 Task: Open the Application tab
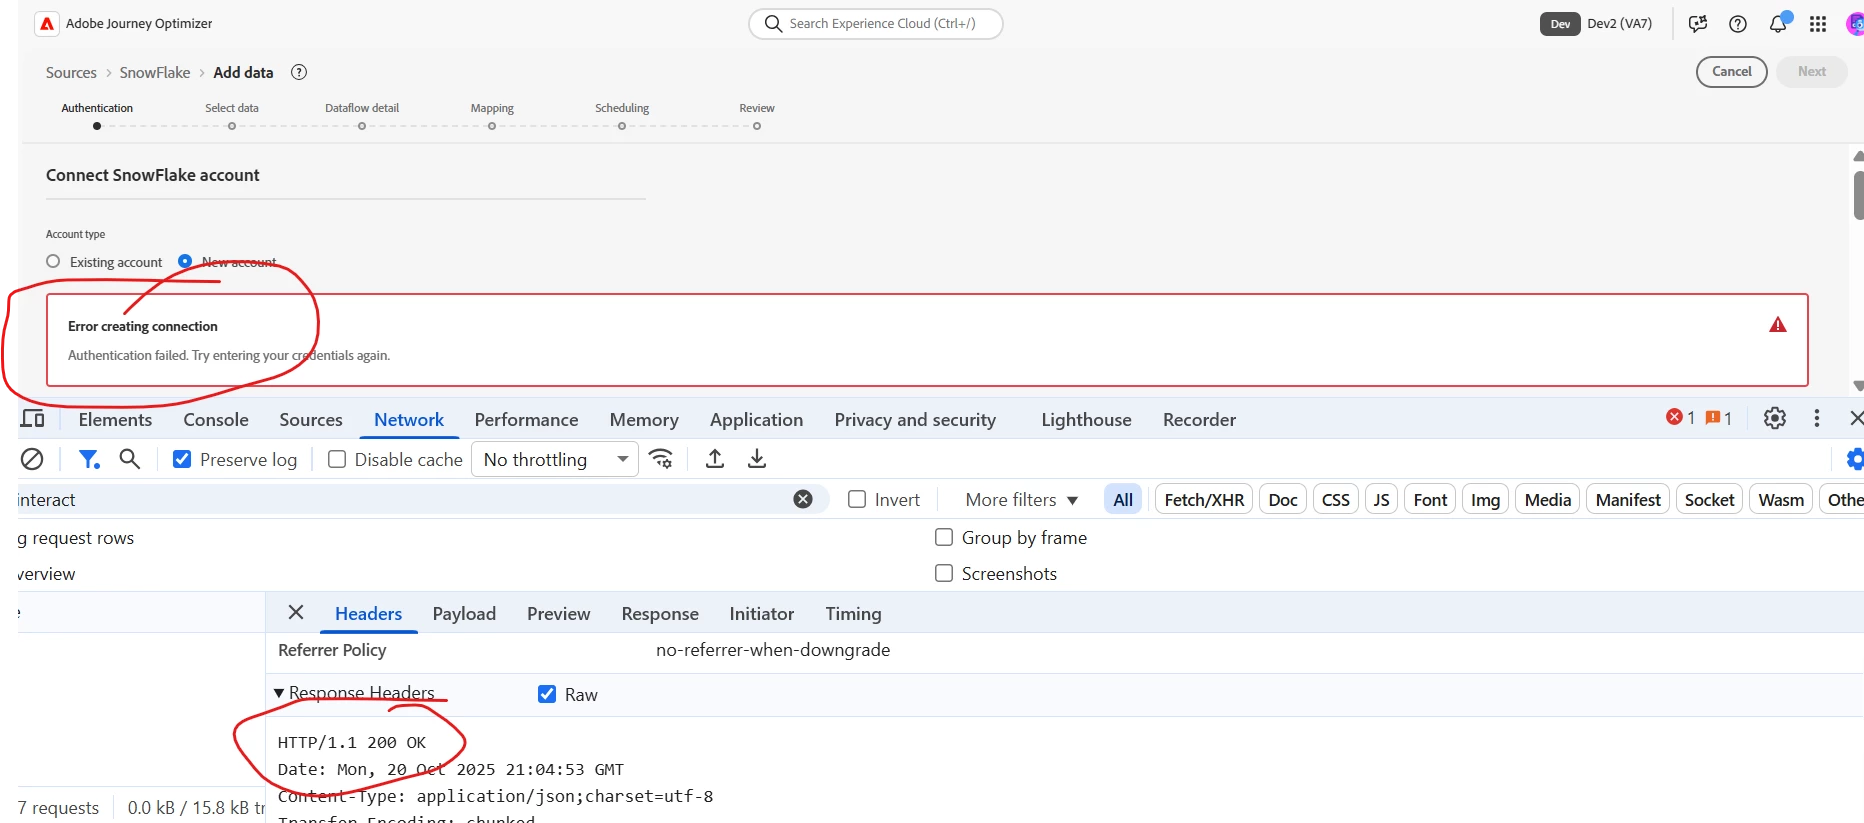(x=756, y=419)
